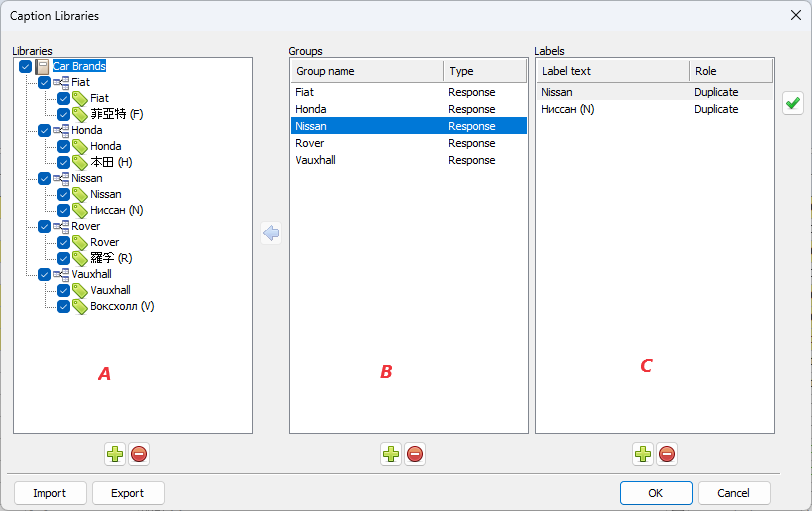Toggle the Nissan group checkbox in tree
Image resolution: width=812 pixels, height=511 pixels.
[45, 179]
